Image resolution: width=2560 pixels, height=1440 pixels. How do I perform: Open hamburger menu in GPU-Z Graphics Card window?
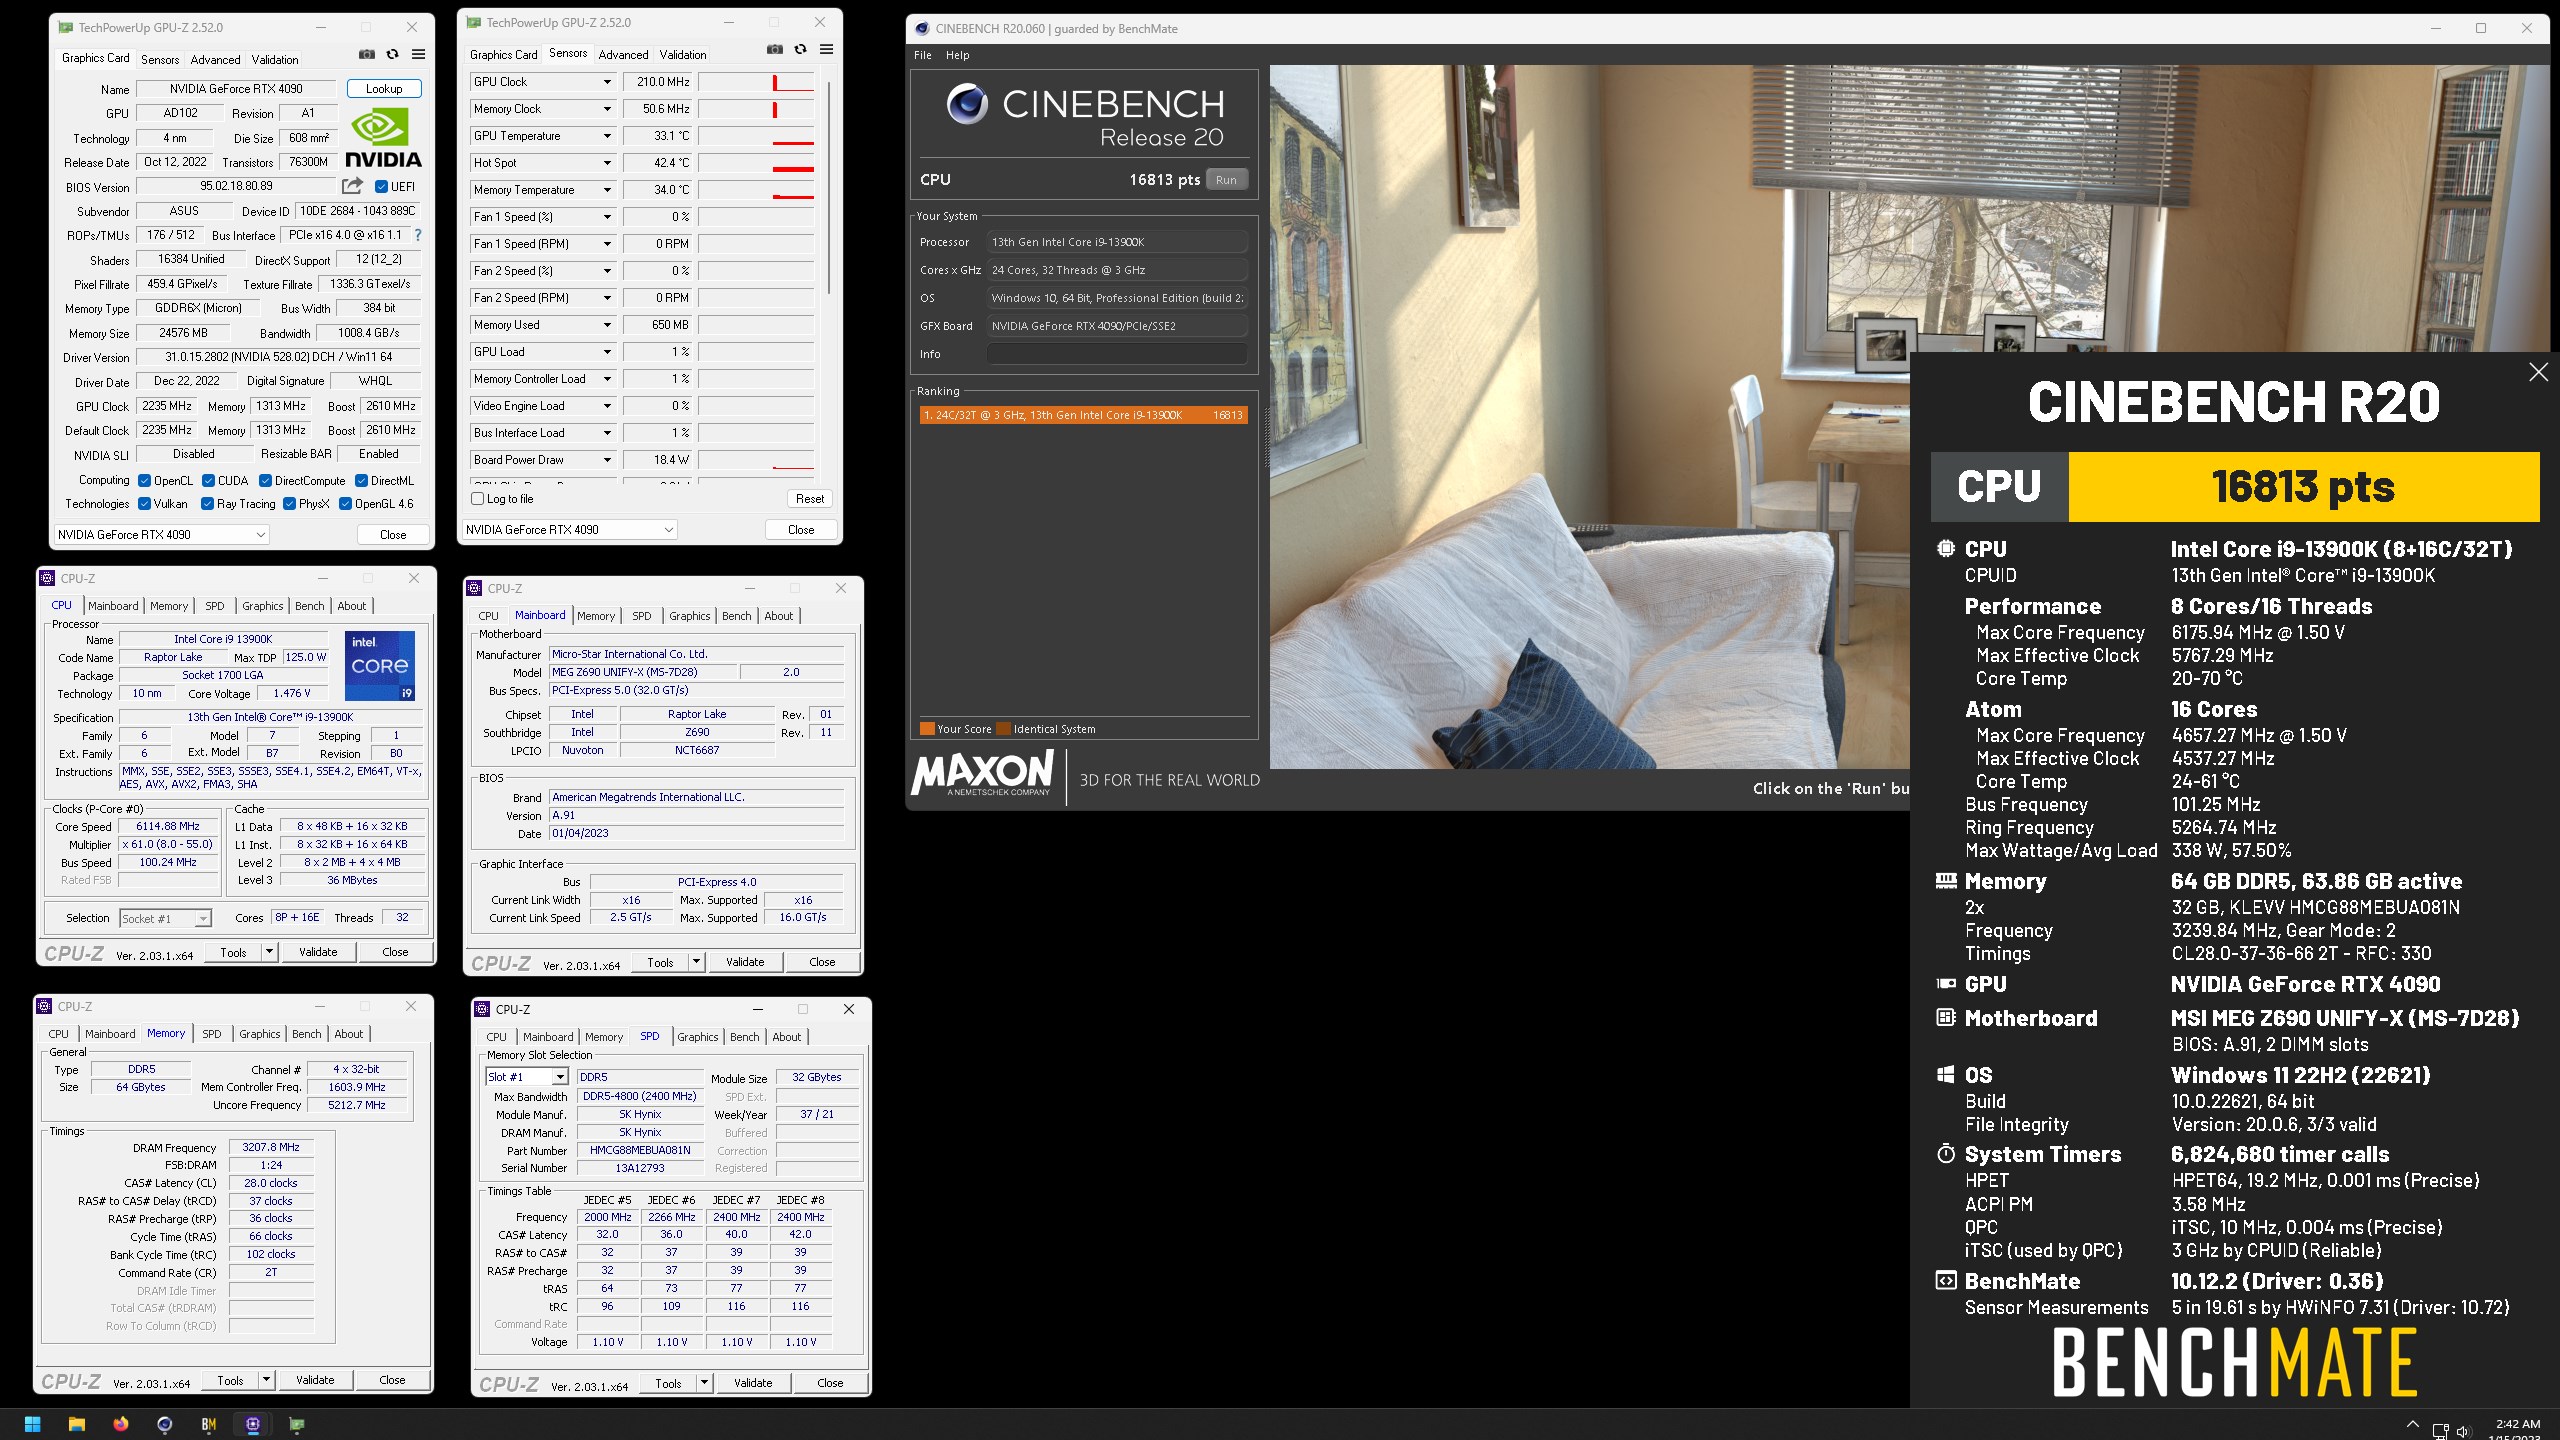point(418,54)
